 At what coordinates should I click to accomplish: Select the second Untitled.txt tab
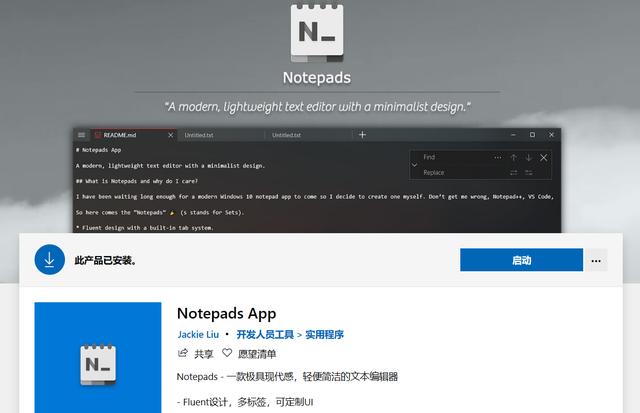[308, 135]
